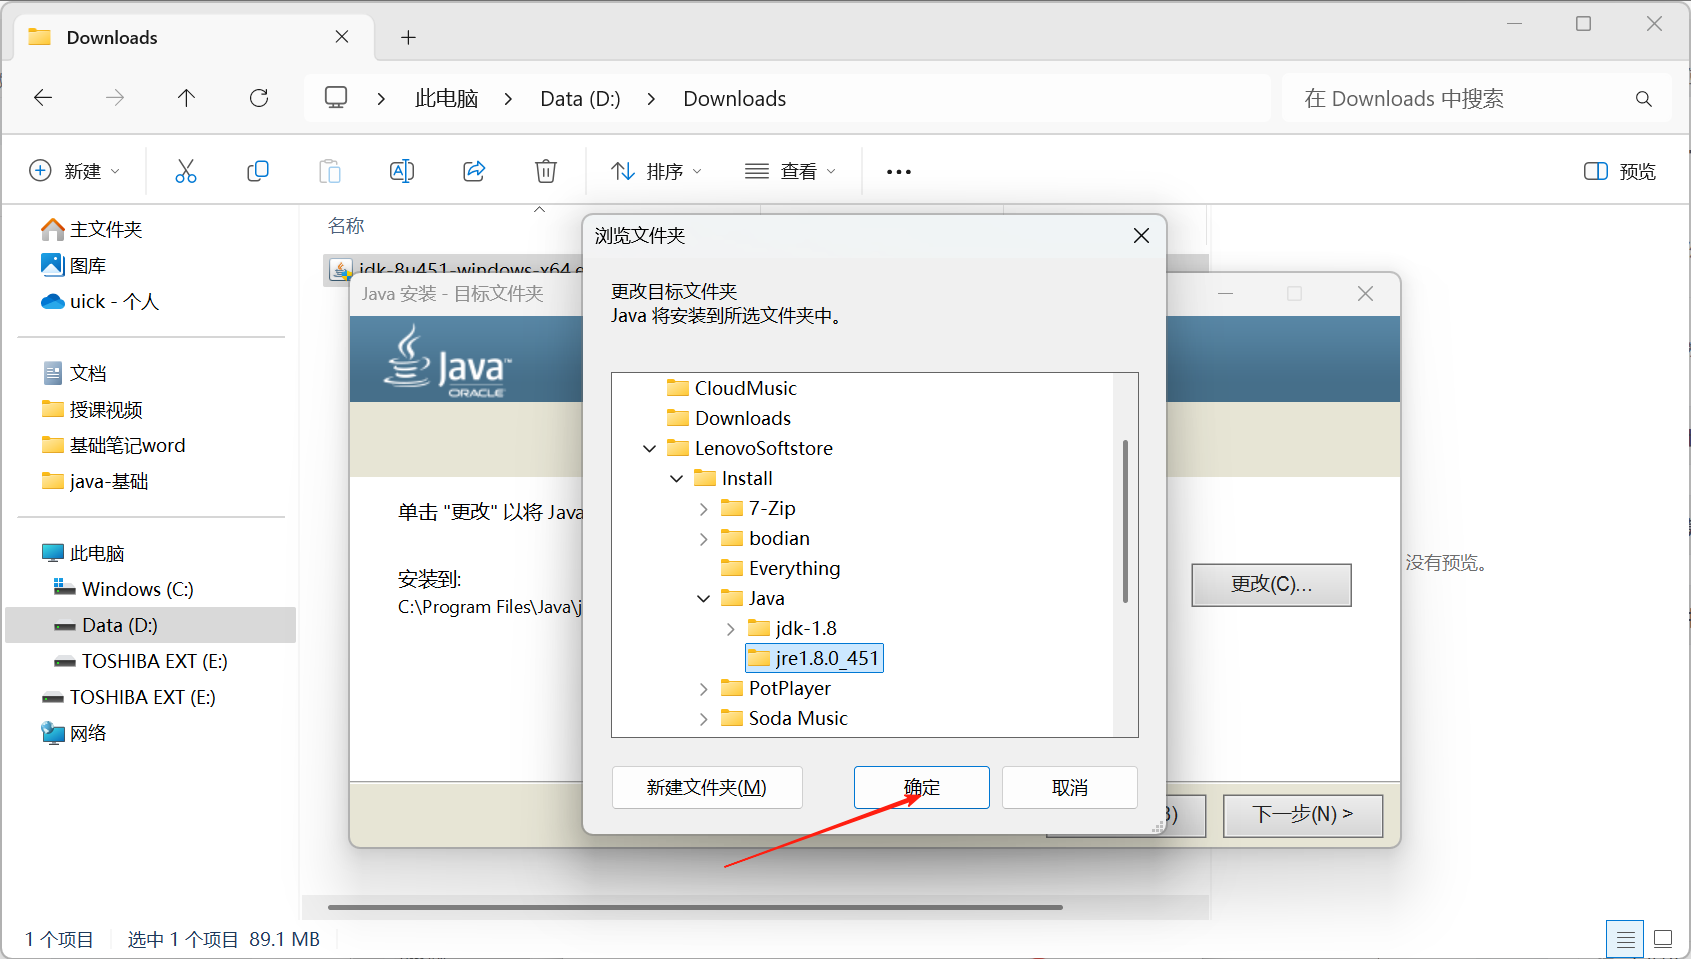Close the 浏览文件夹 dialog
The height and width of the screenshot is (959, 1691).
[x=1141, y=235]
